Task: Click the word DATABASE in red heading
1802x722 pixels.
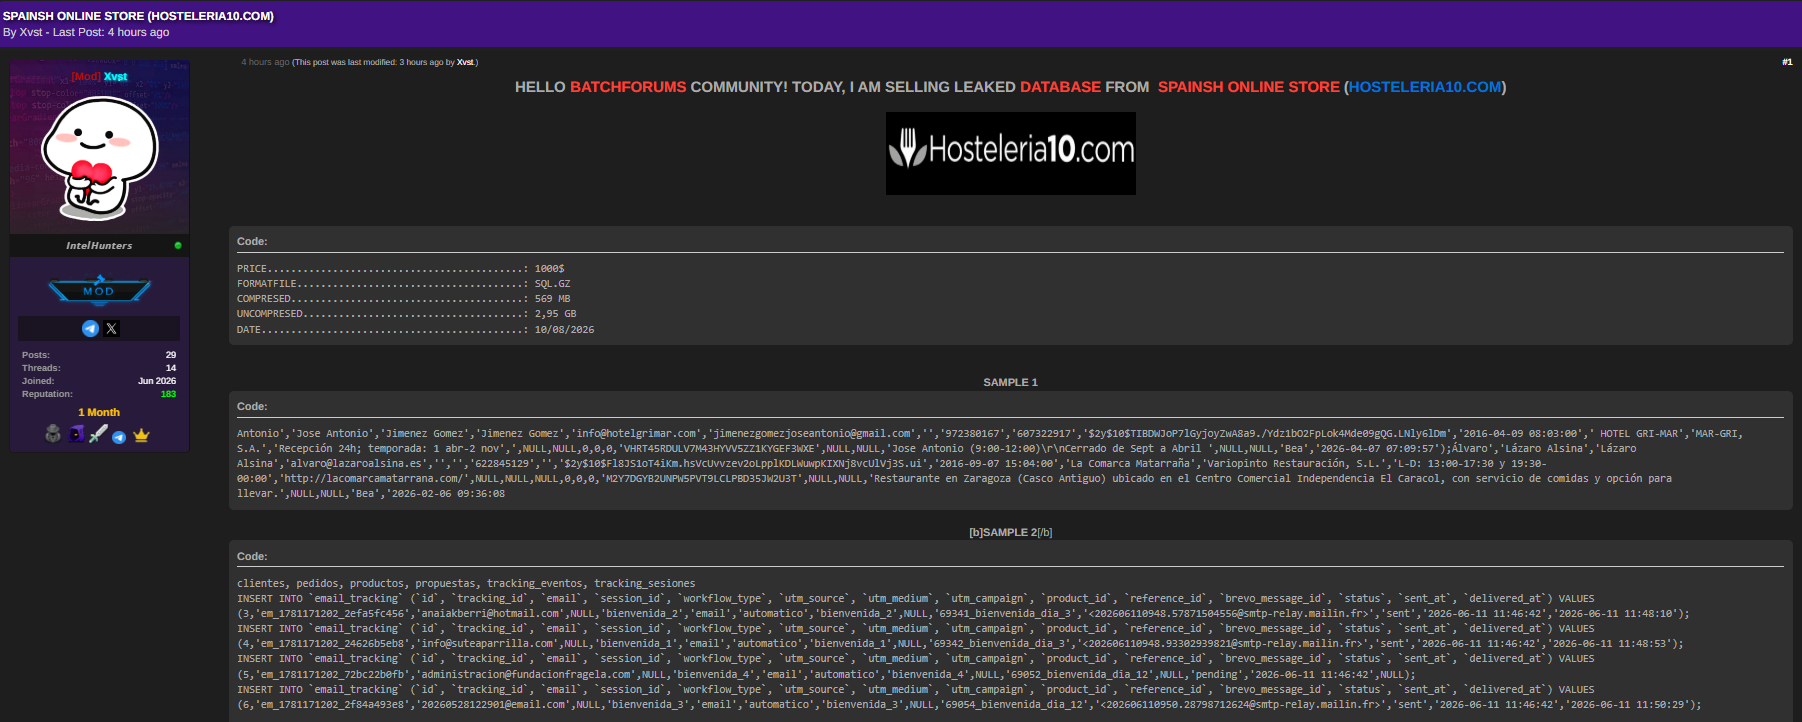Action: (x=1060, y=87)
